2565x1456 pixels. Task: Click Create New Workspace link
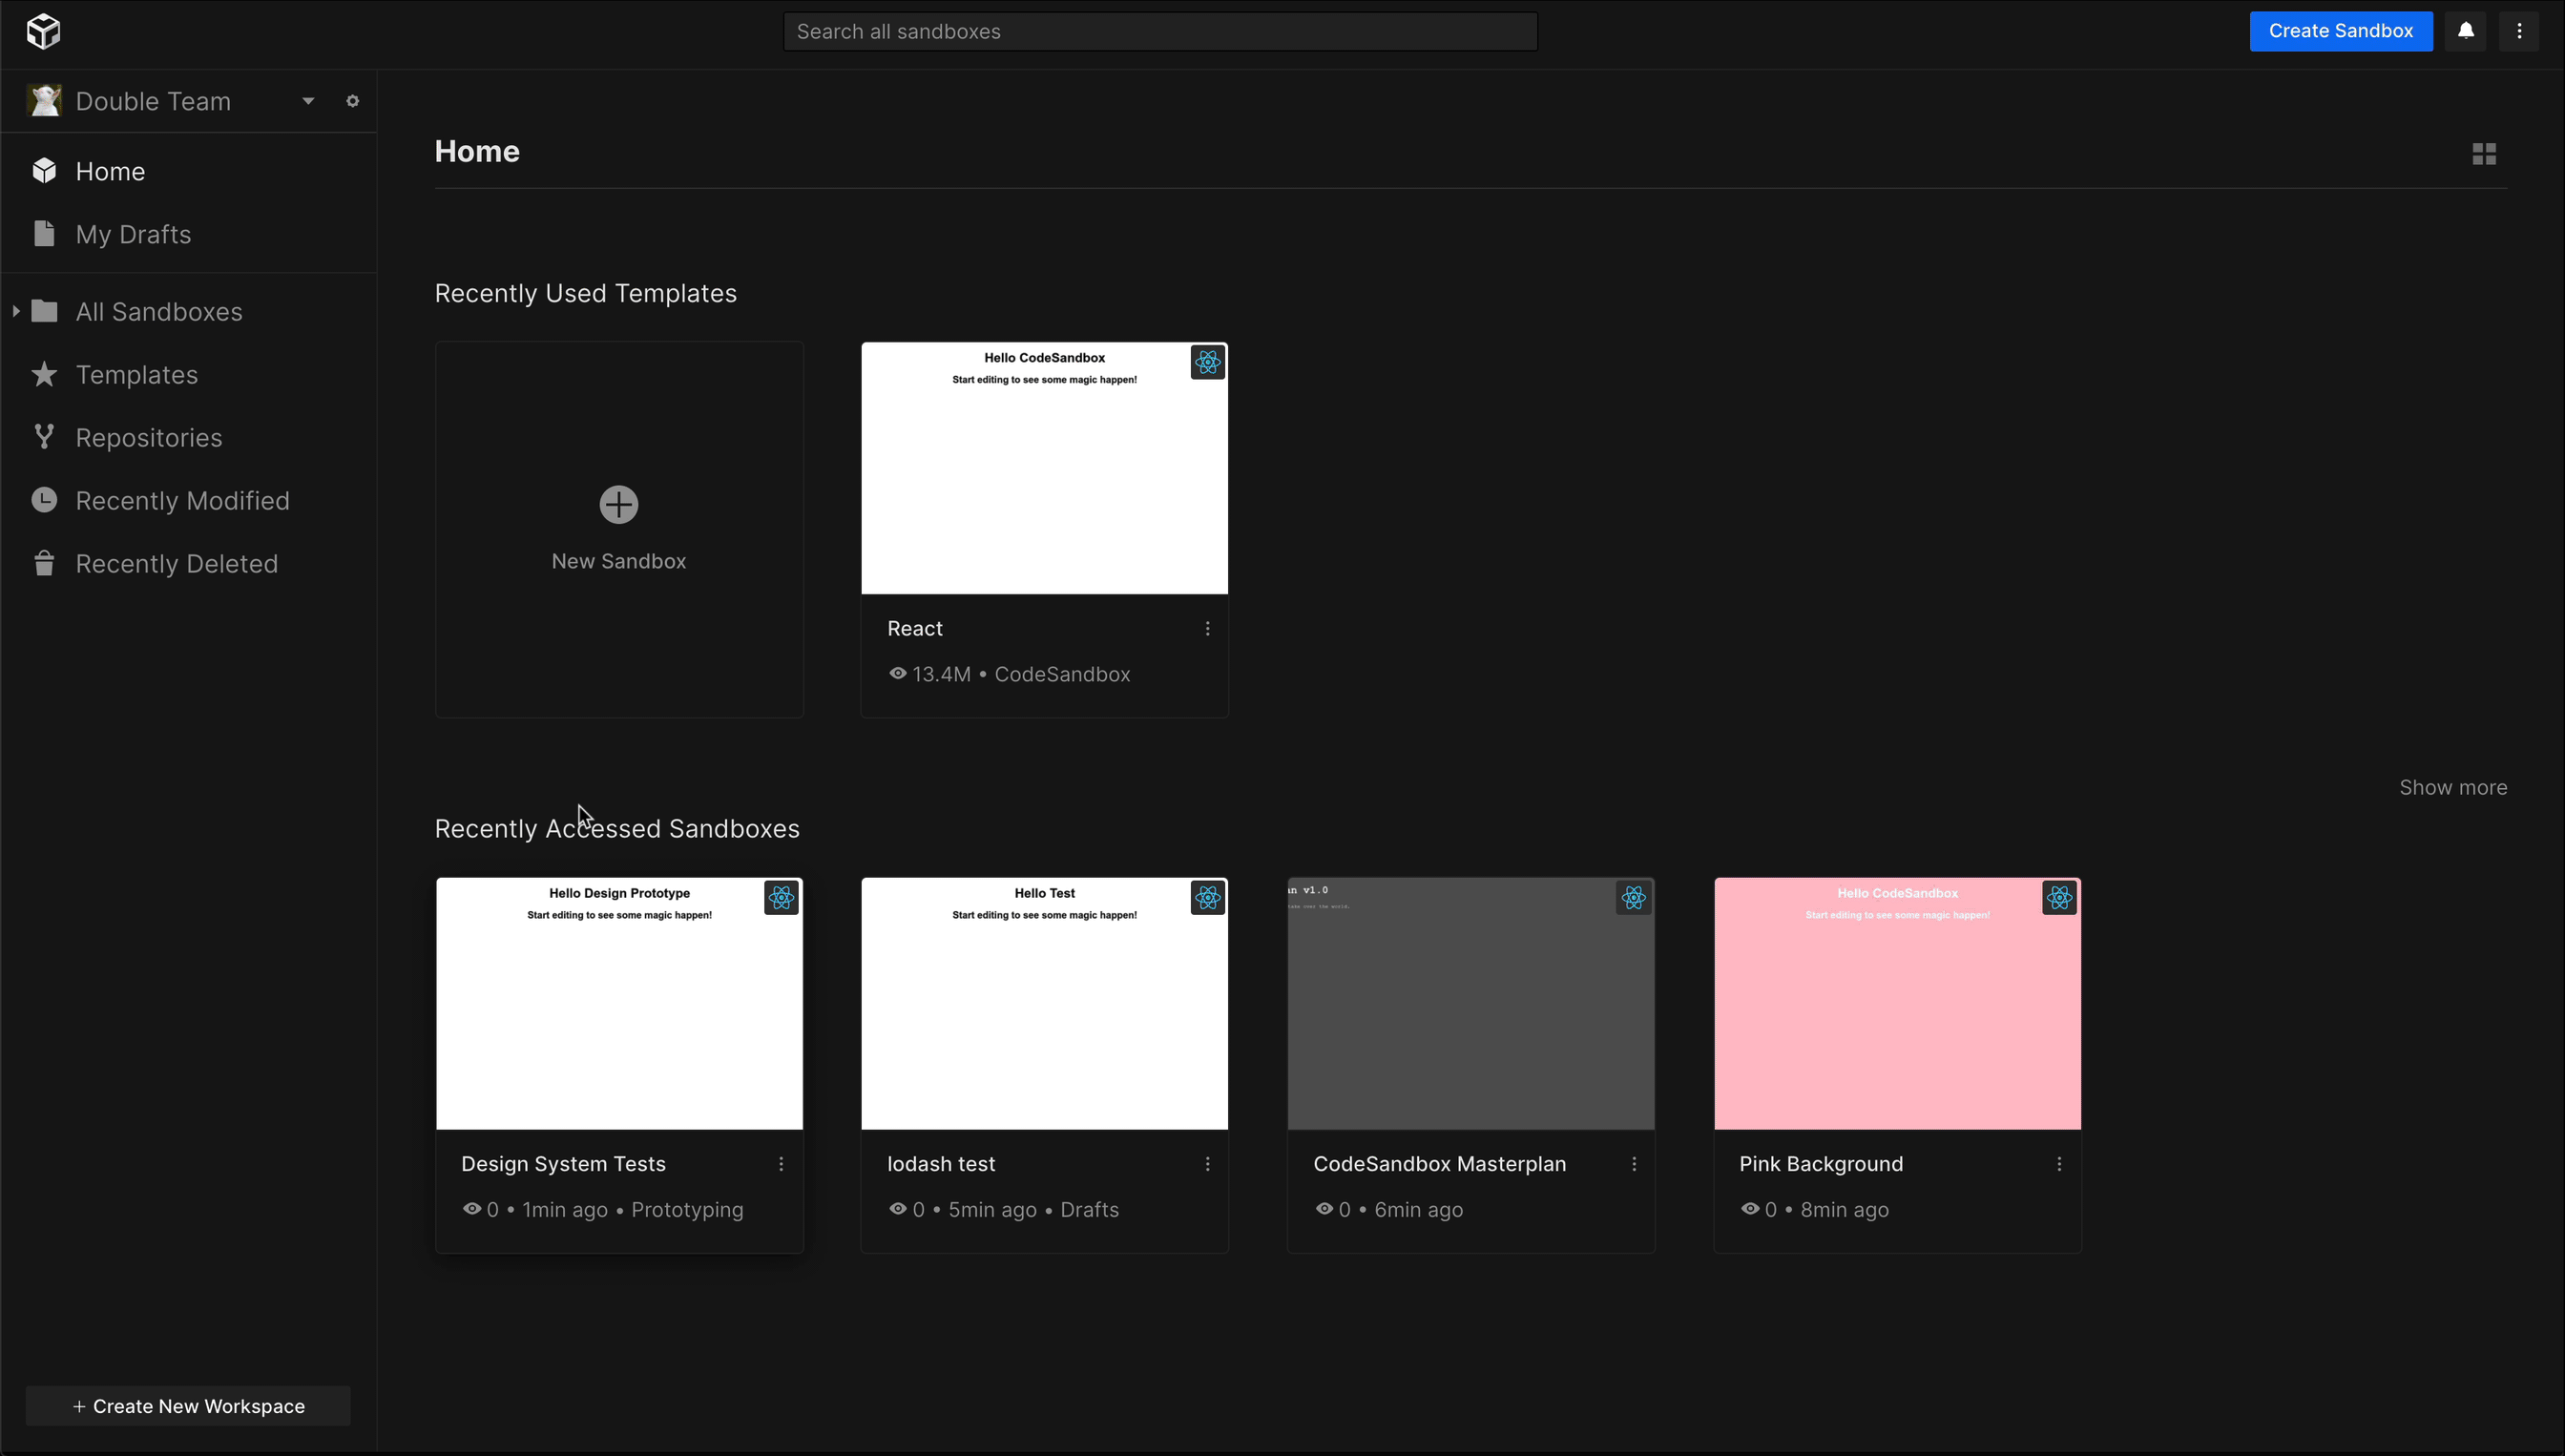pos(189,1404)
